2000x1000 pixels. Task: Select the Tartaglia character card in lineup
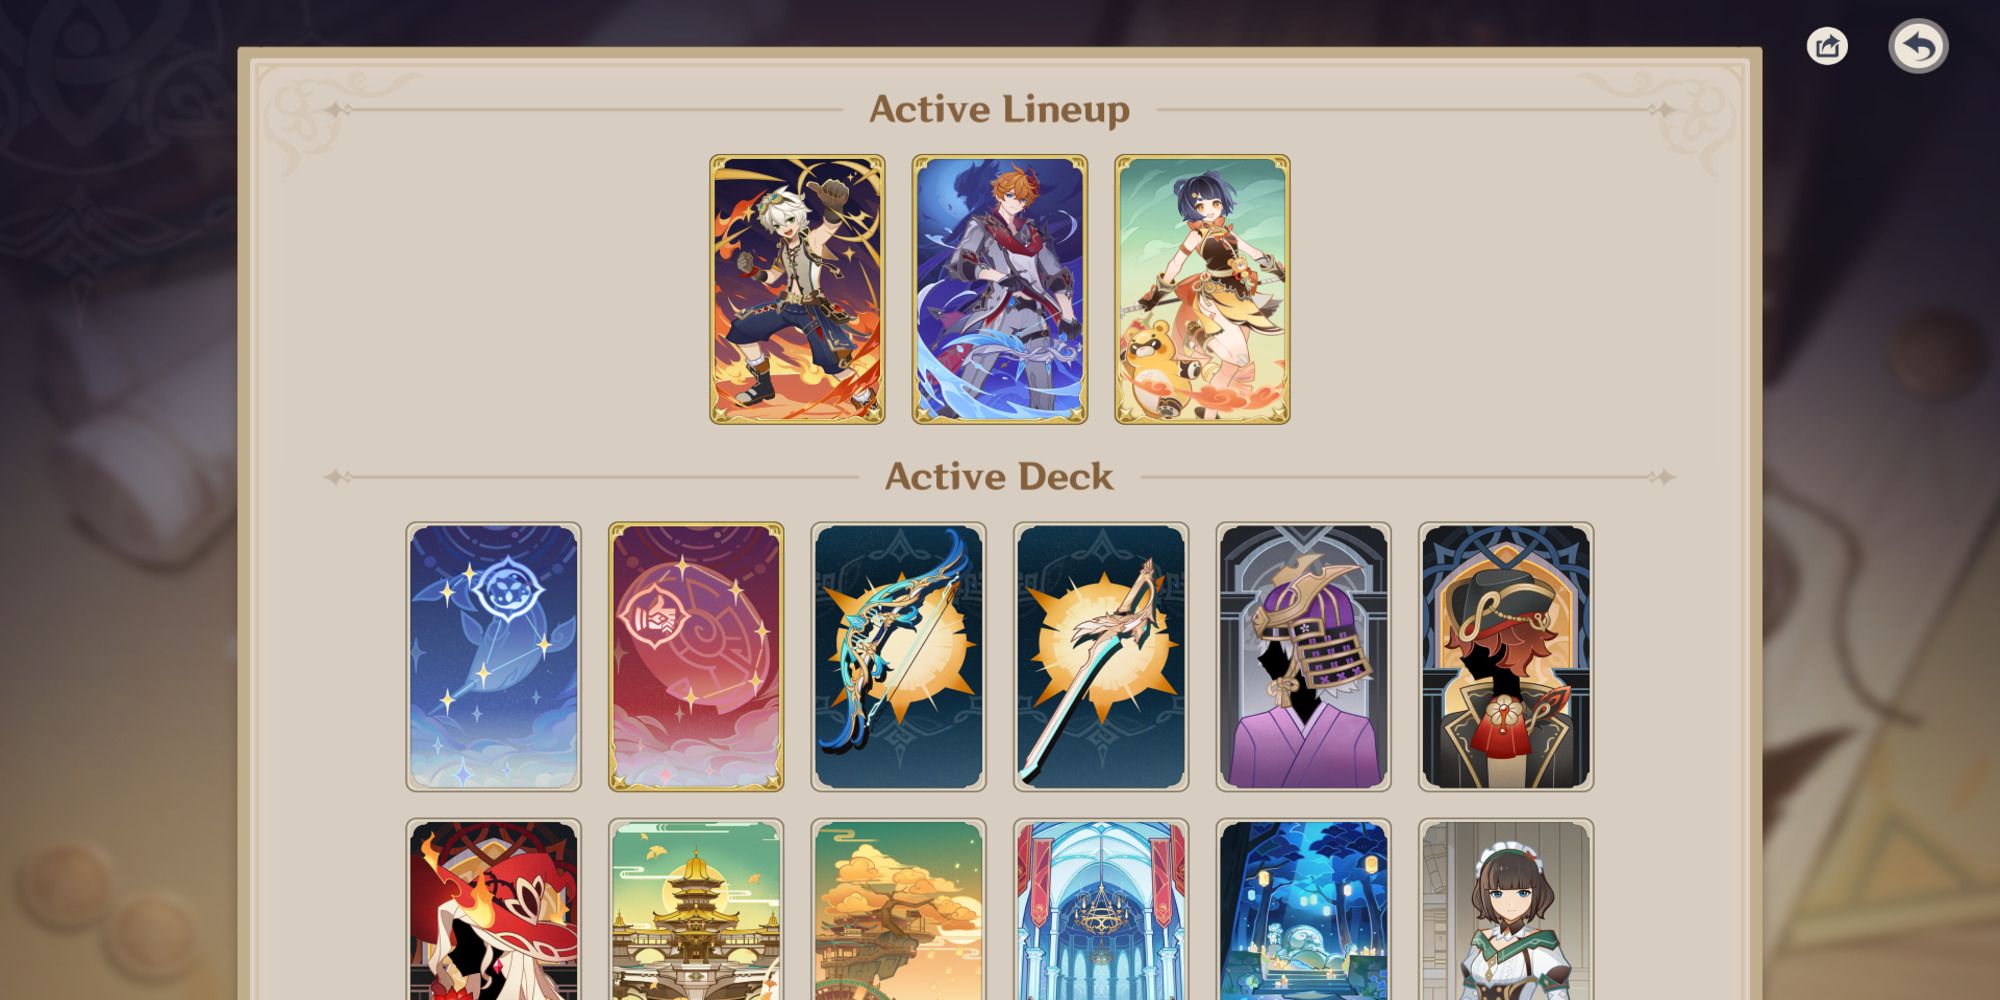click(x=999, y=289)
